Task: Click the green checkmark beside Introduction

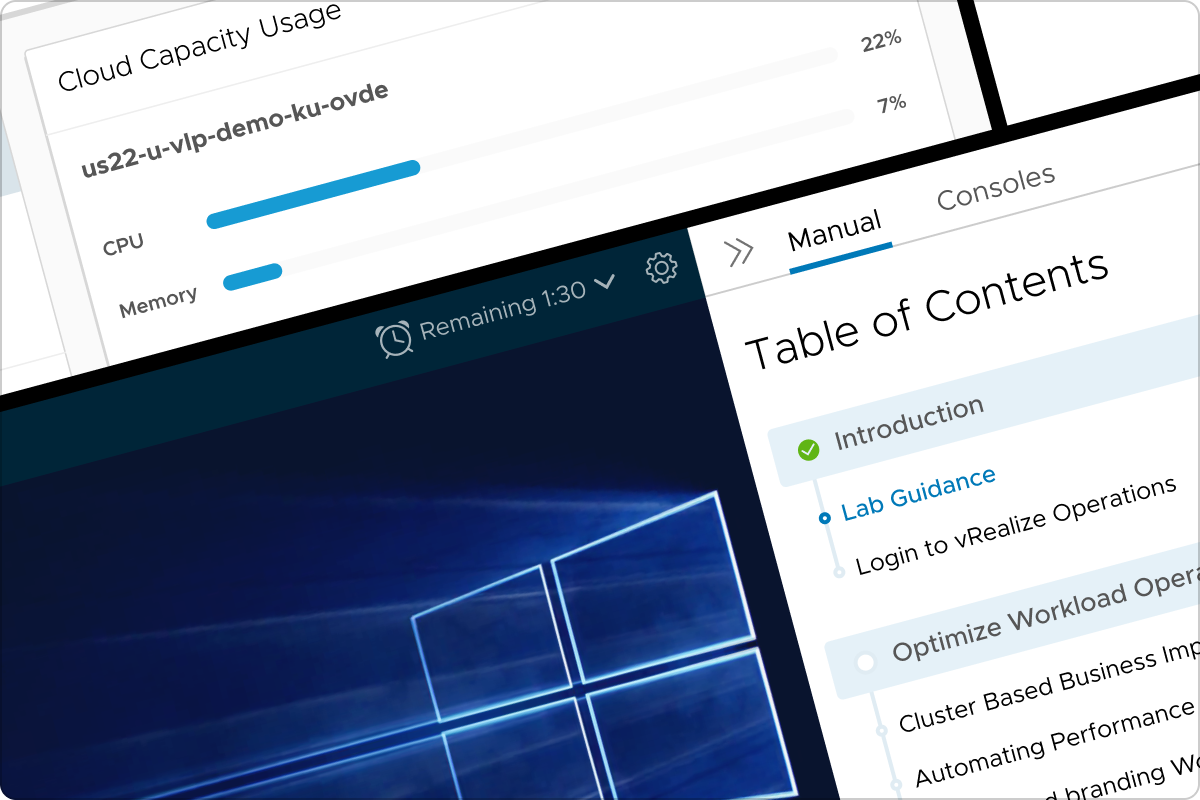Action: 808,450
